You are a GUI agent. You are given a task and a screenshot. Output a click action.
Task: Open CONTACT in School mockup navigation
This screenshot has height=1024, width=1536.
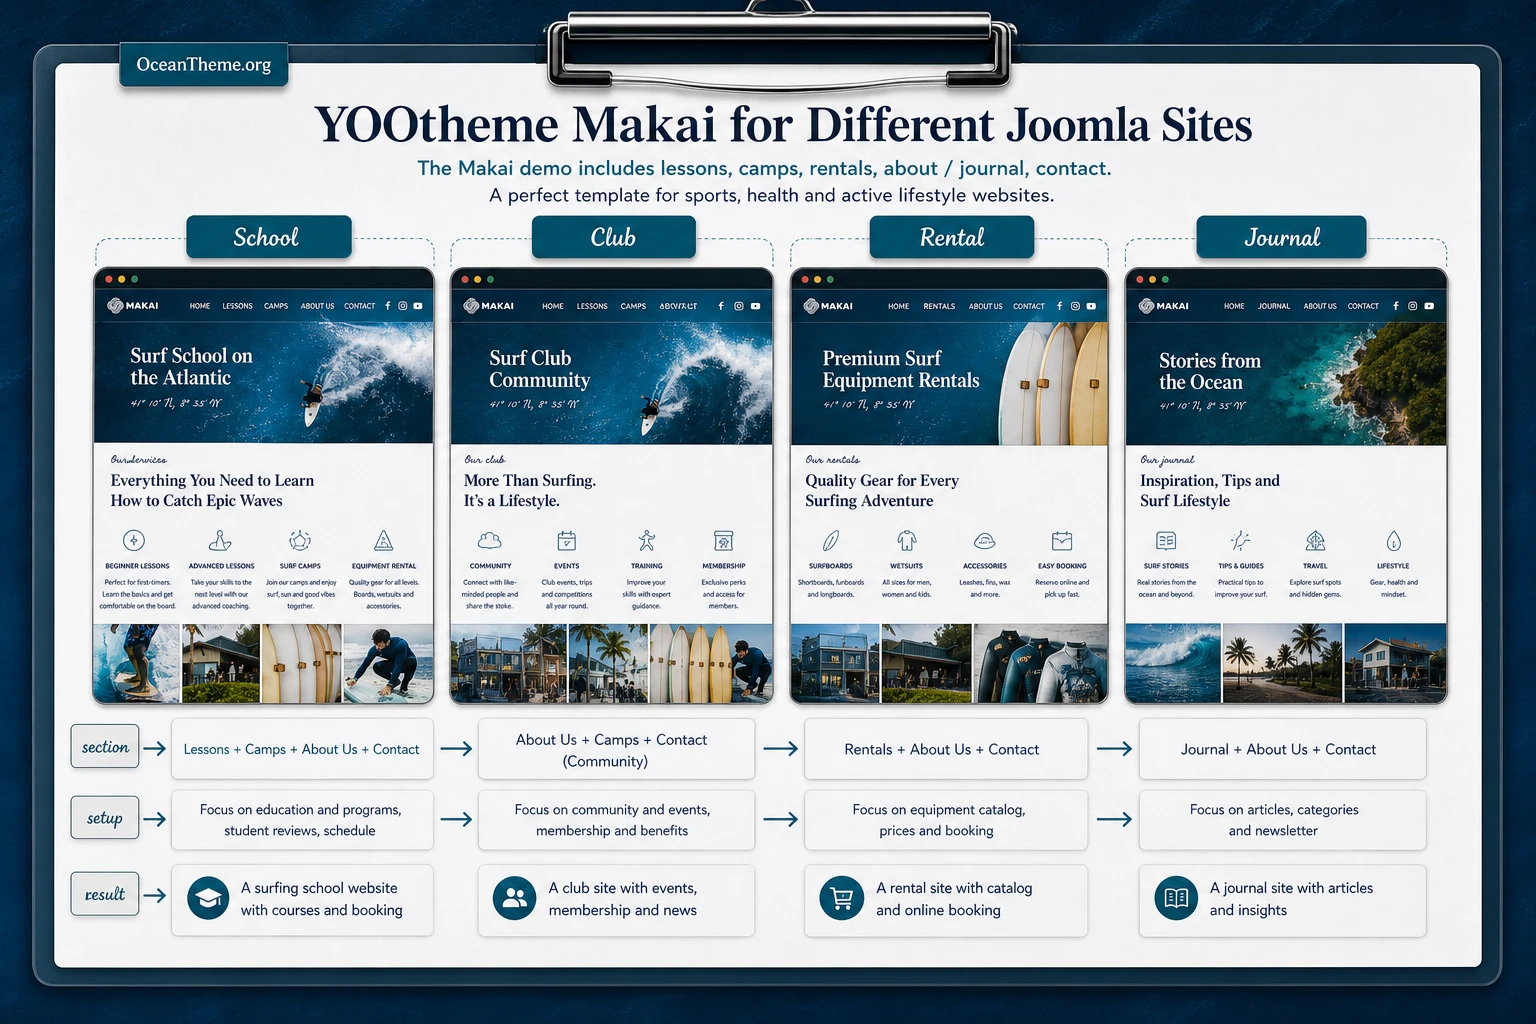pos(360,306)
